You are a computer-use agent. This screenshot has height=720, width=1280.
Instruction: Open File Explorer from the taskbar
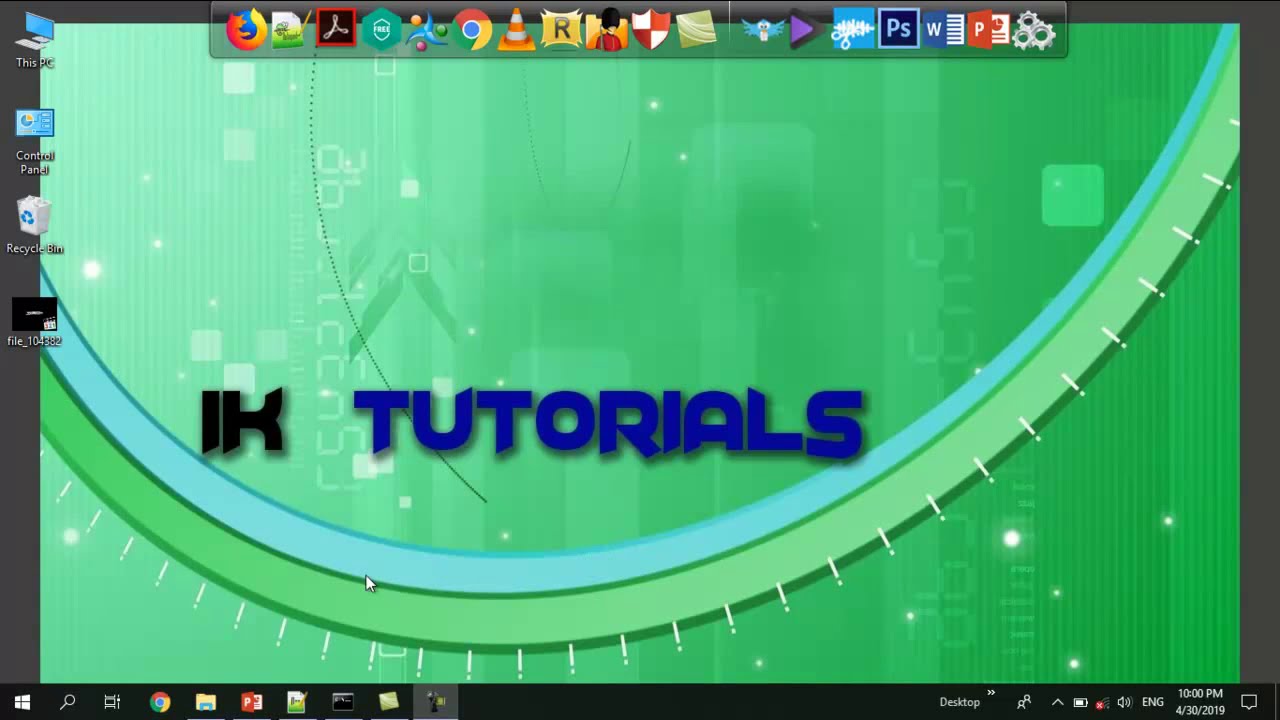click(x=206, y=702)
